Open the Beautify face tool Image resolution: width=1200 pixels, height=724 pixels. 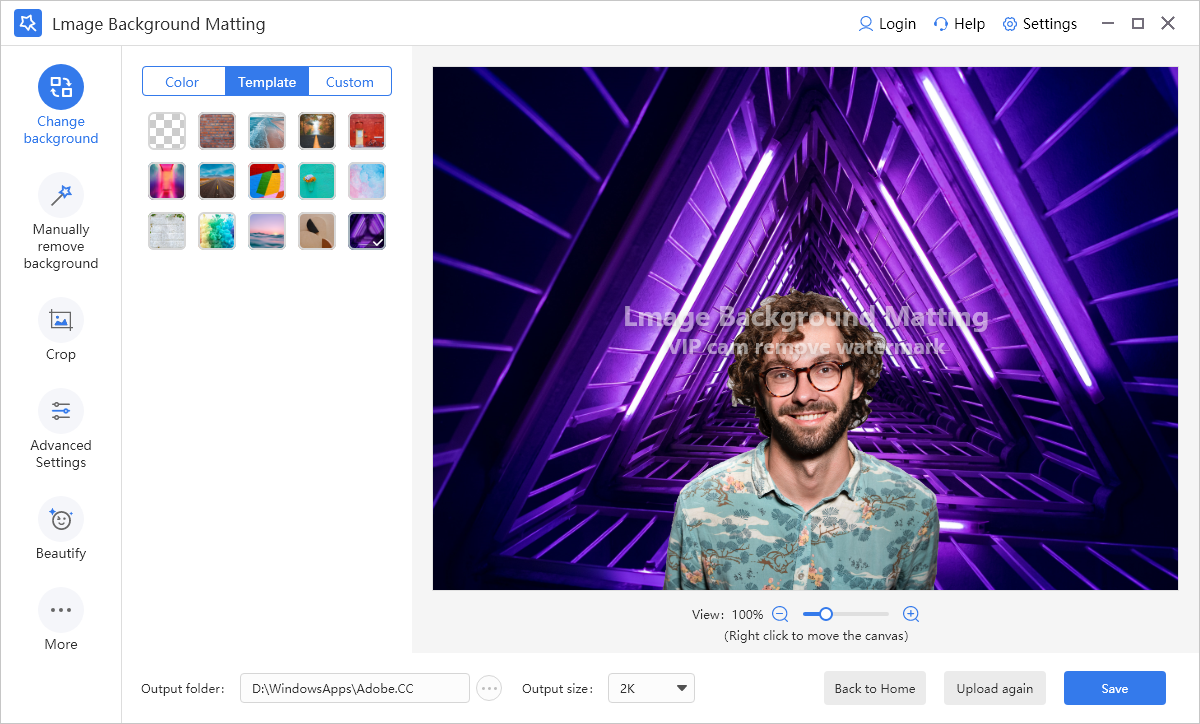(x=61, y=519)
